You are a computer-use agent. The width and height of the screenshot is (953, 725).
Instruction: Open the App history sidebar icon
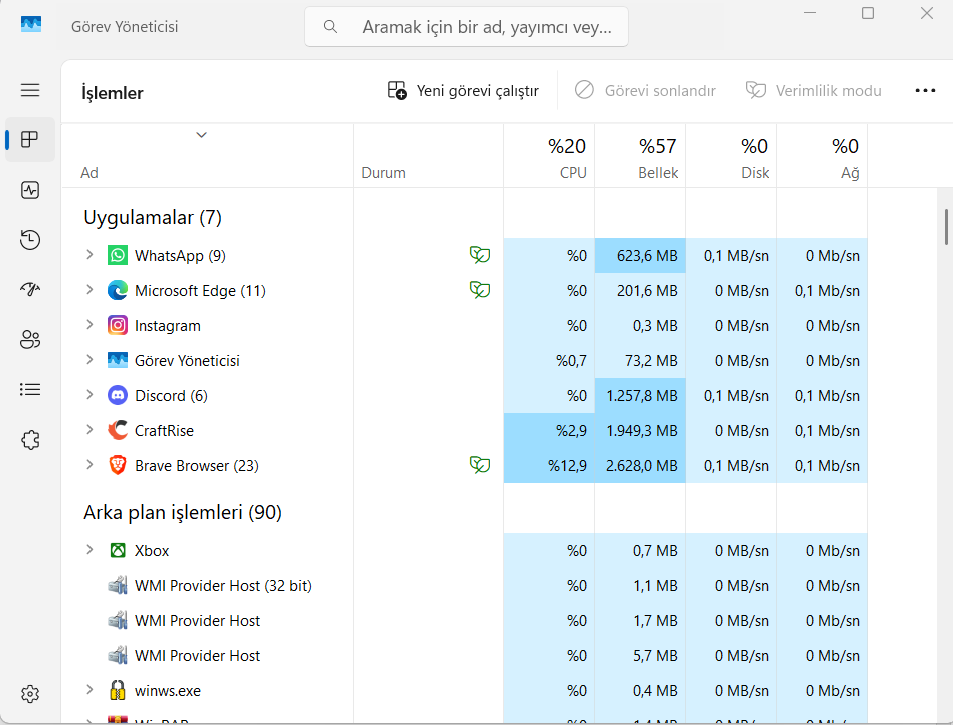(x=30, y=240)
